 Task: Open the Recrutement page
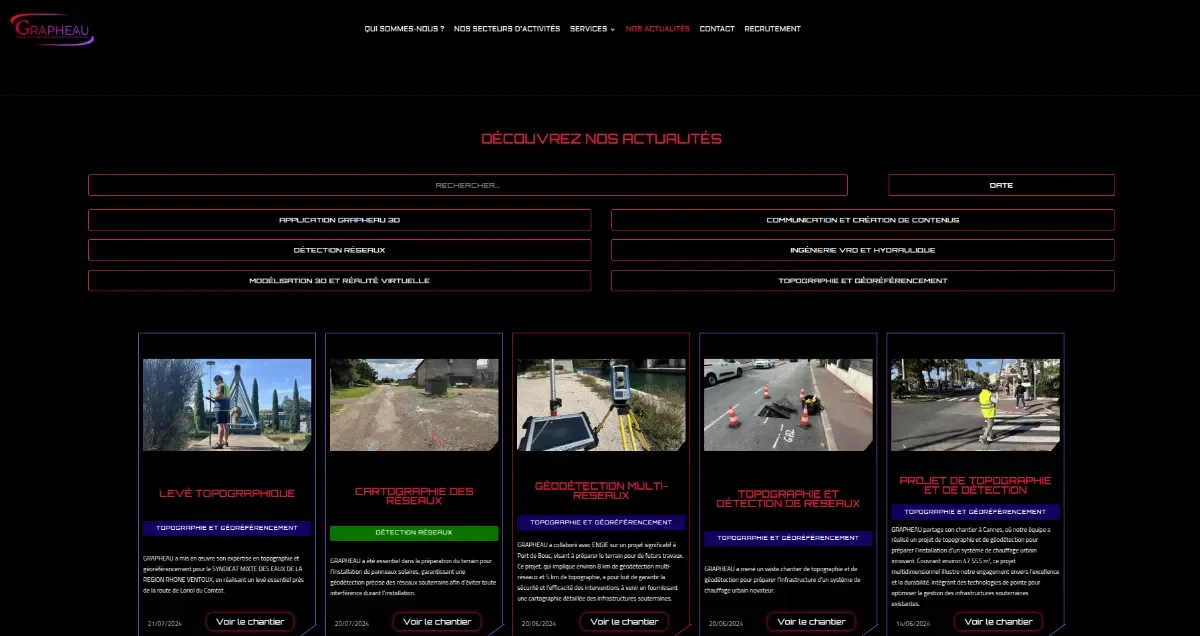click(x=771, y=29)
